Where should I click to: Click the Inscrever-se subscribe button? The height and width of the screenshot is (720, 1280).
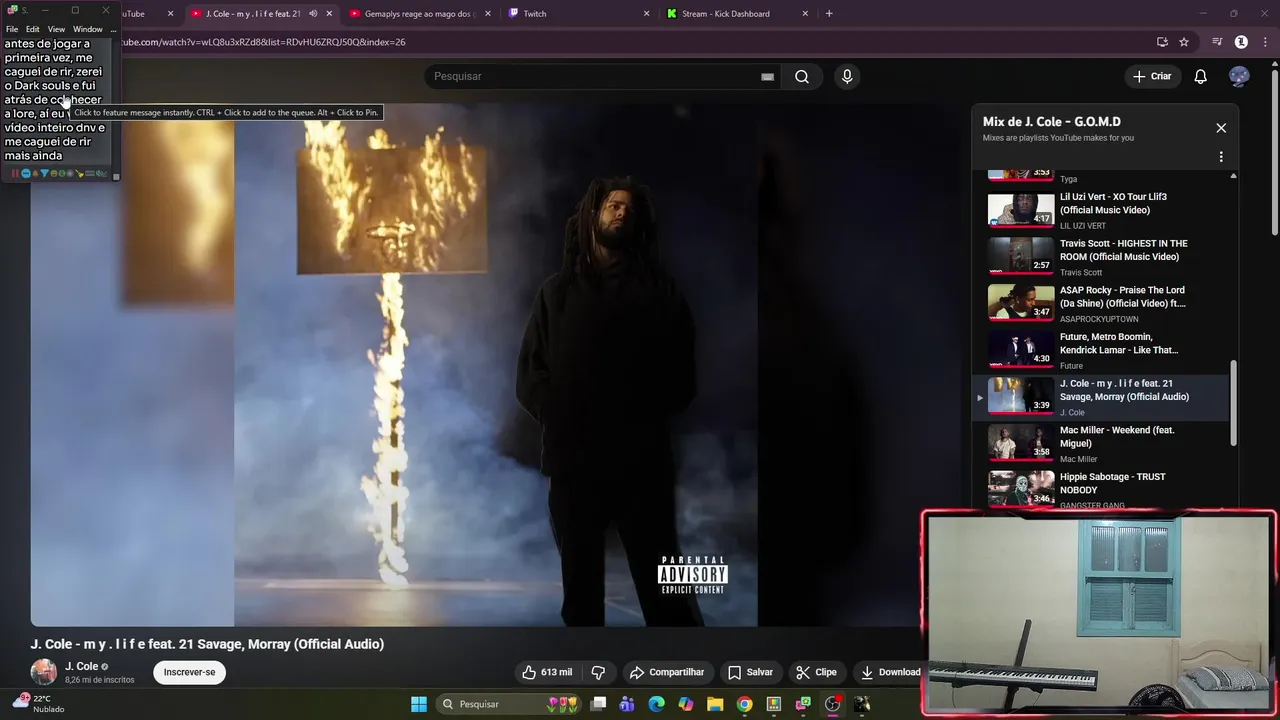click(189, 672)
